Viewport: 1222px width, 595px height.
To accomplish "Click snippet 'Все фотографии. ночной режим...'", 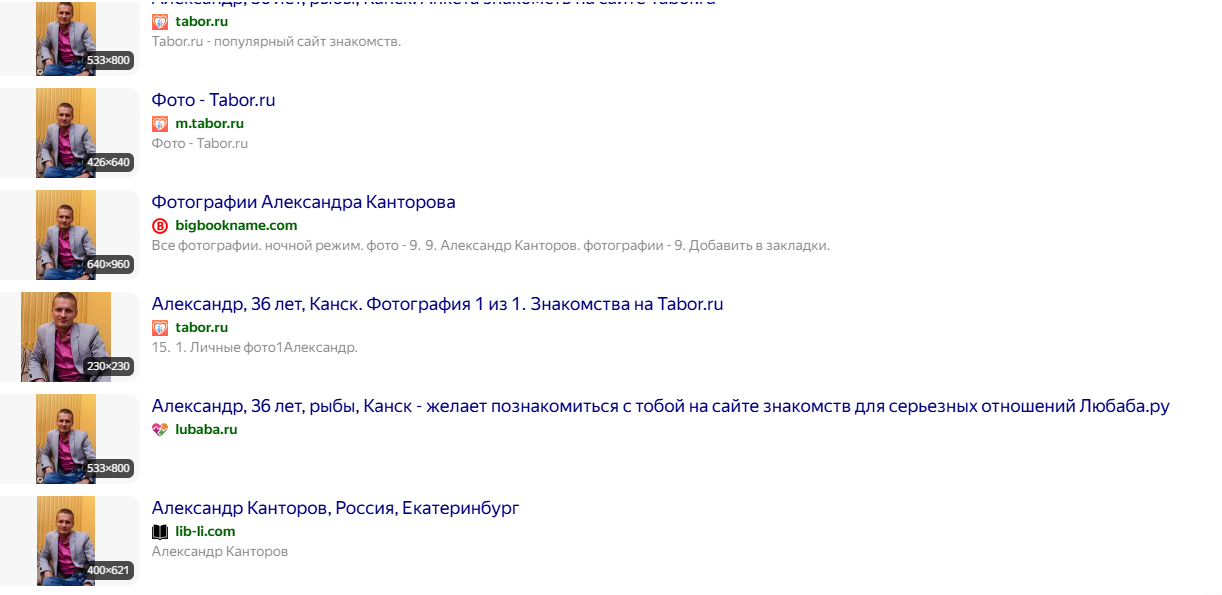I will tap(491, 246).
